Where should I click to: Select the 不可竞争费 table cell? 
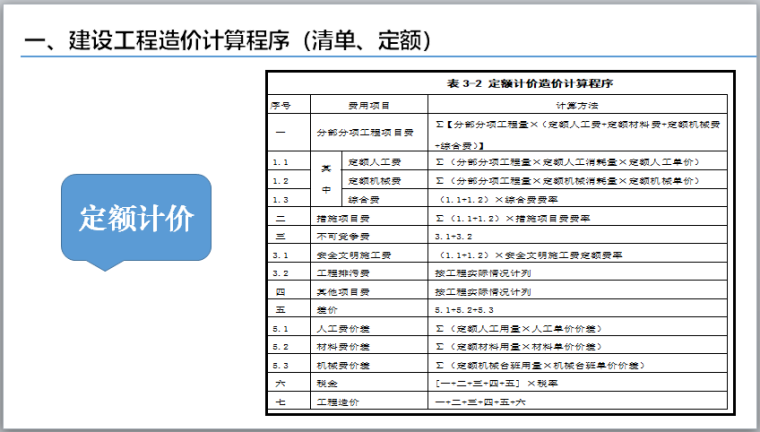pyautogui.click(x=369, y=236)
